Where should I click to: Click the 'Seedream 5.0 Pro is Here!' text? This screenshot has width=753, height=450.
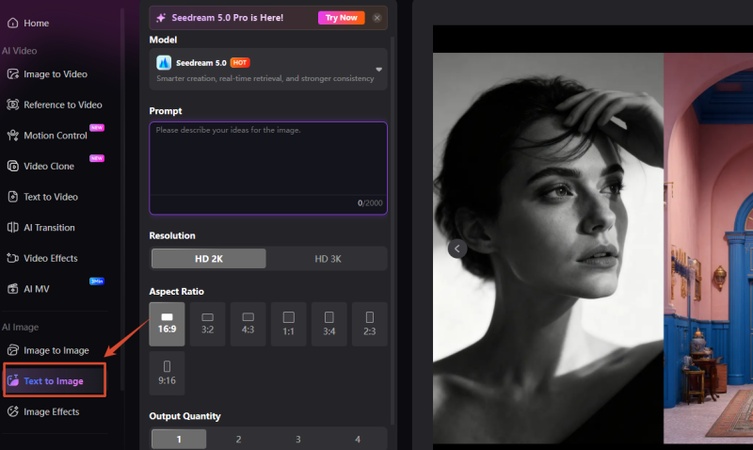[x=228, y=18]
